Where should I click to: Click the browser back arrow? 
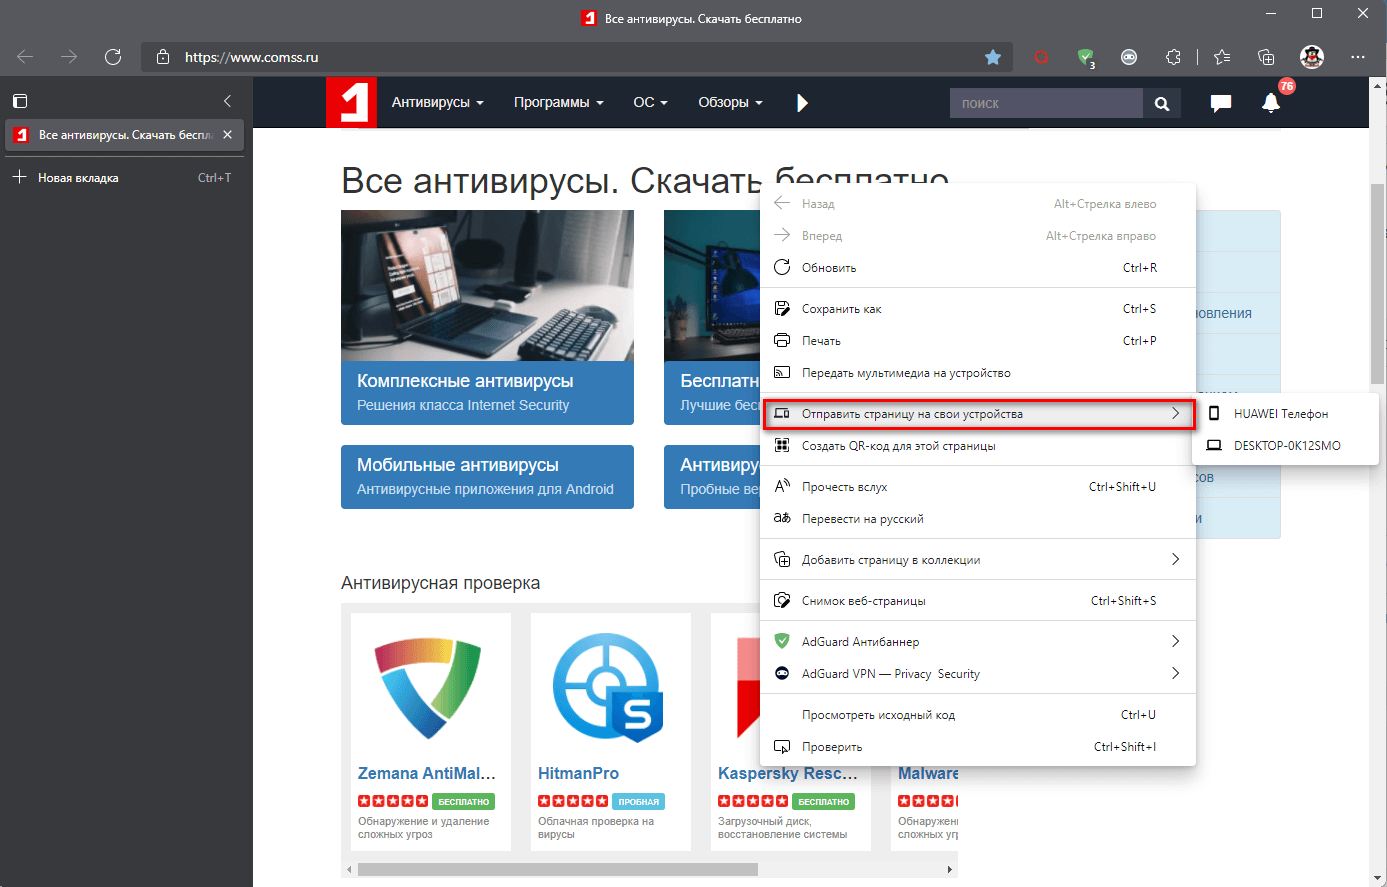click(25, 57)
